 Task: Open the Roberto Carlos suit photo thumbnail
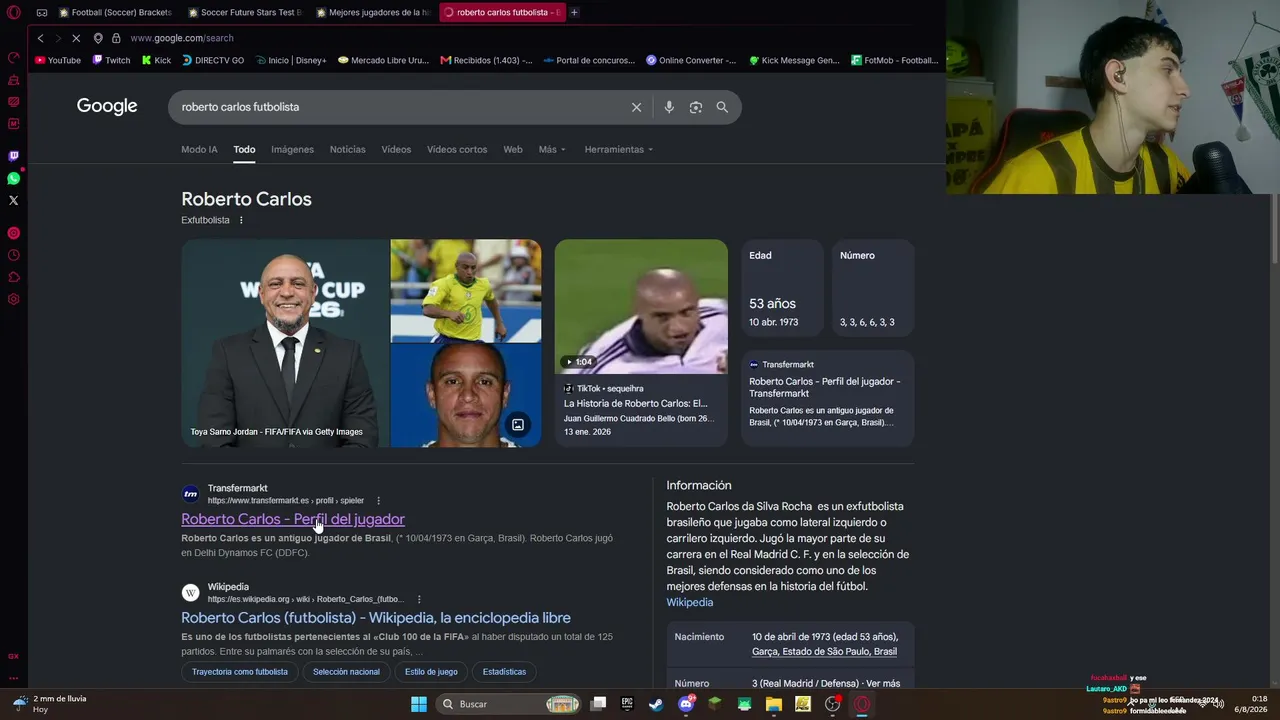click(x=285, y=343)
